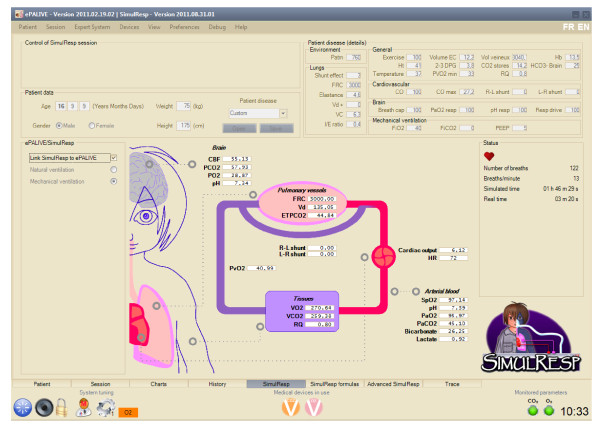Click the ePALIVE app icon in title bar
600x432 pixels.
click(19, 14)
